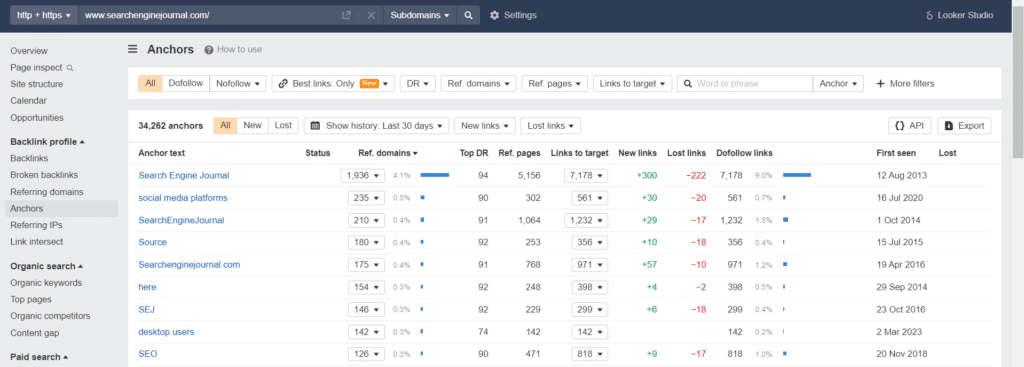Open Calendar in sidebar
The width and height of the screenshot is (1024, 367).
point(29,101)
